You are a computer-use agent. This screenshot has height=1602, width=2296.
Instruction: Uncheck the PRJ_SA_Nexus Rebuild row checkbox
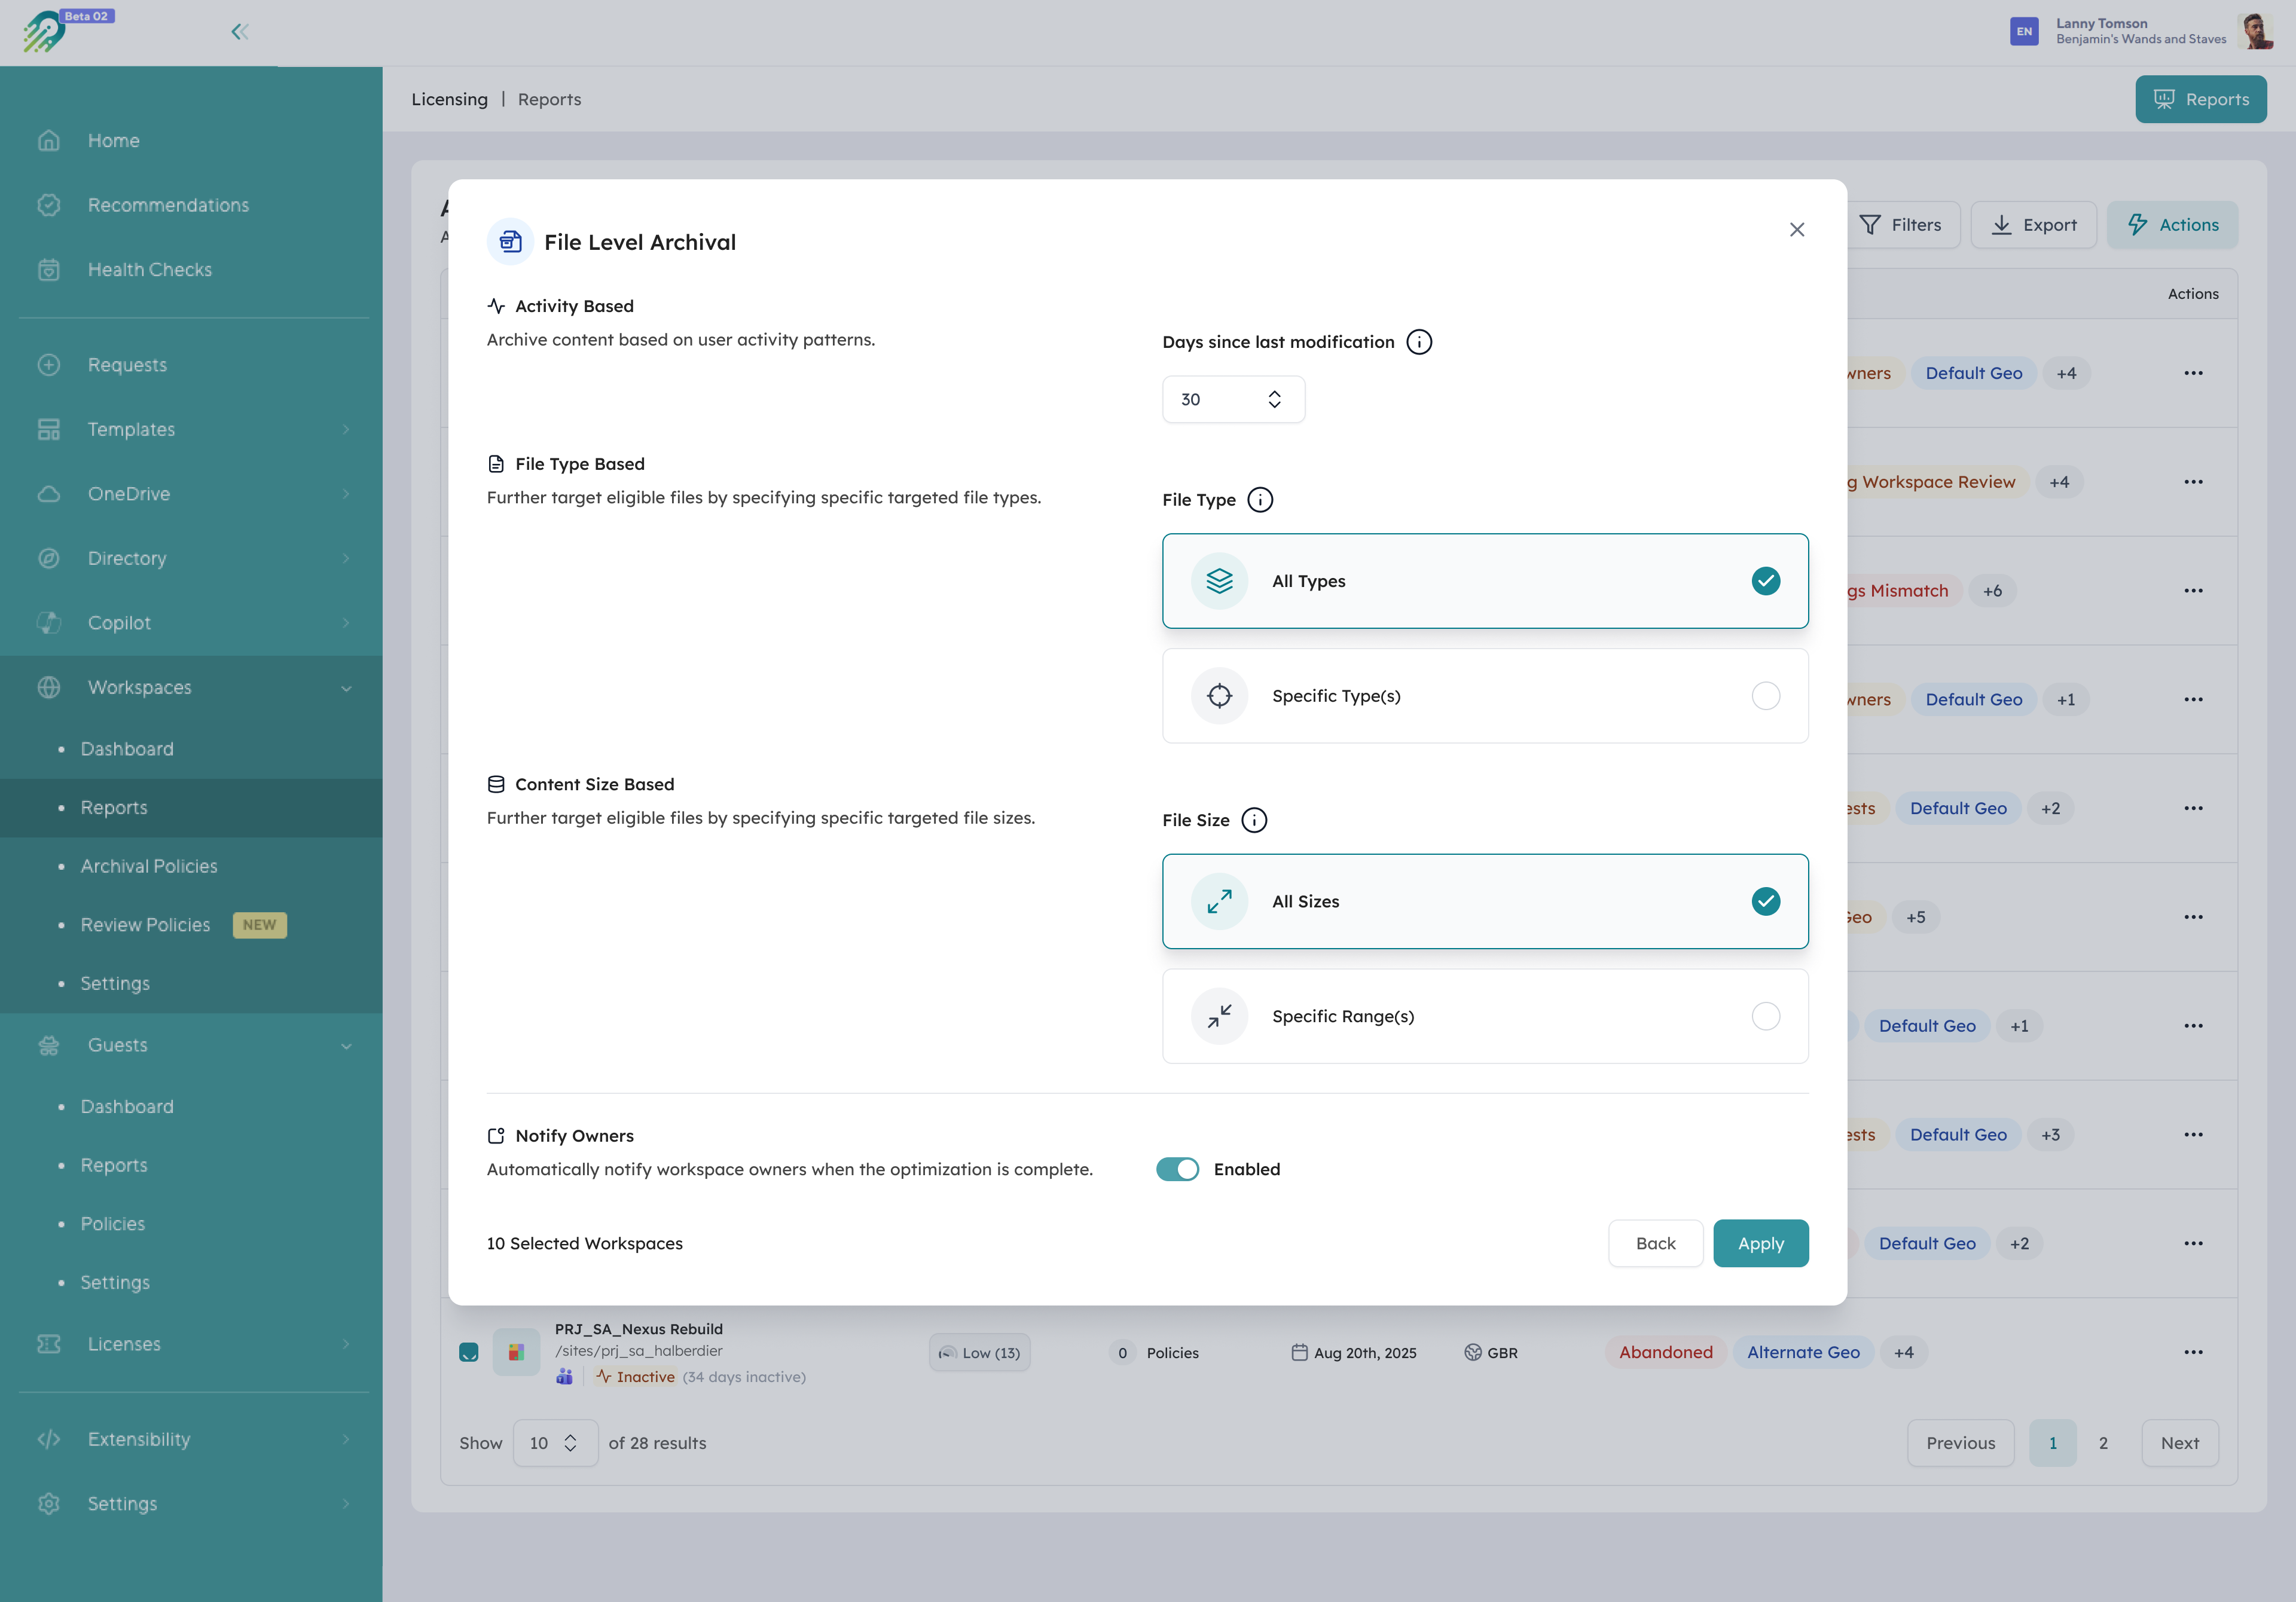468,1352
